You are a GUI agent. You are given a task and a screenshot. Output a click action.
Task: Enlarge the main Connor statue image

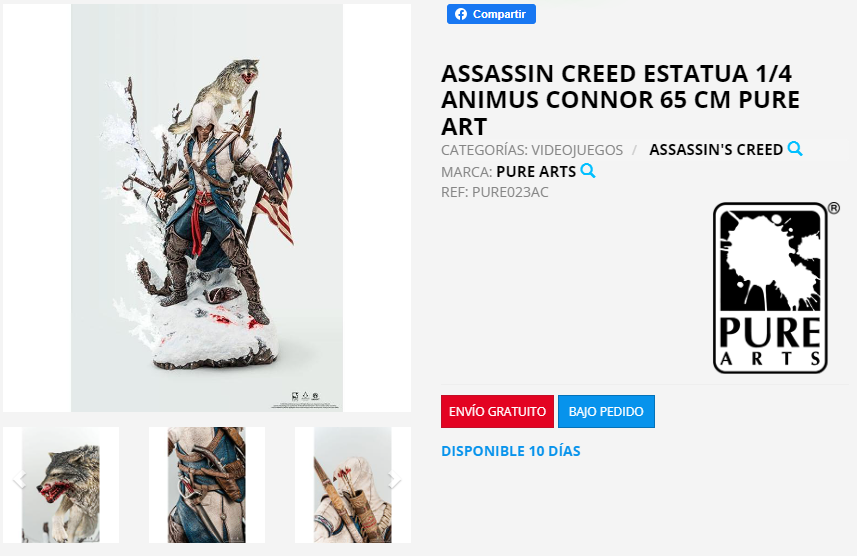(207, 208)
